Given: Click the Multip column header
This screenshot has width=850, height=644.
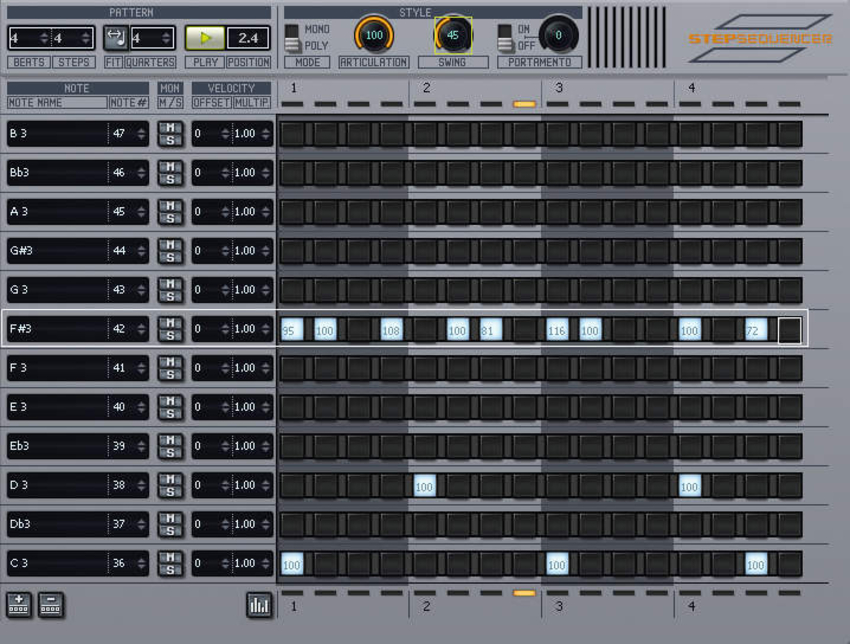Looking at the screenshot, I should point(252,102).
